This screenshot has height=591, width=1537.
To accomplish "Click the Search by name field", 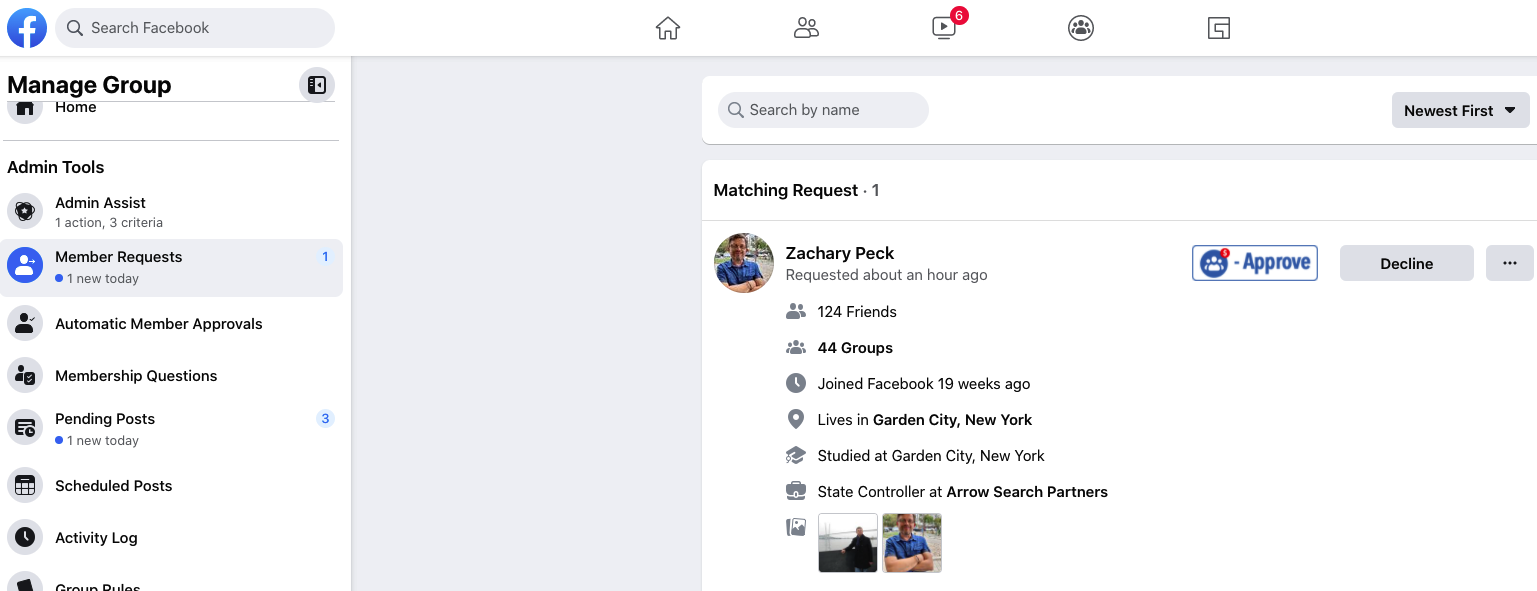I will (x=823, y=110).
